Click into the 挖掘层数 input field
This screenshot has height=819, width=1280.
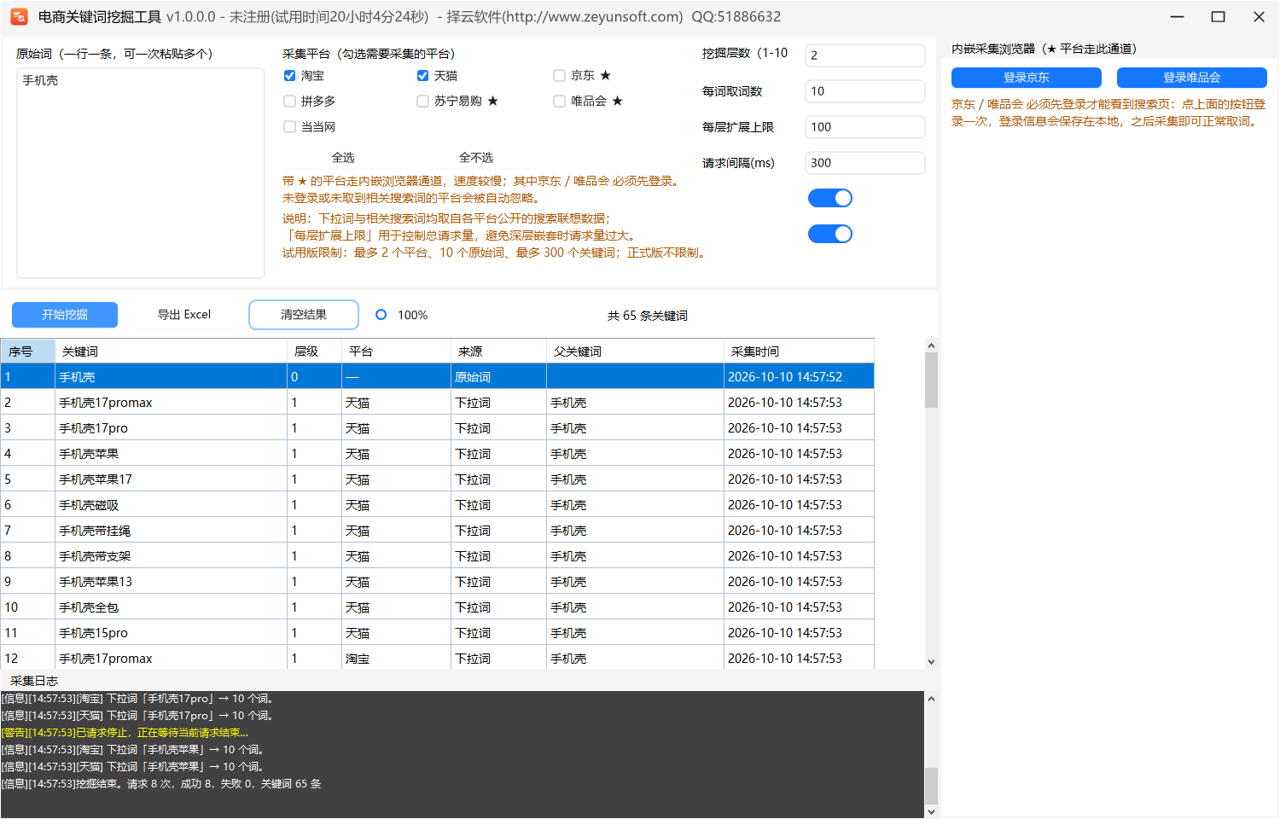[x=865, y=55]
